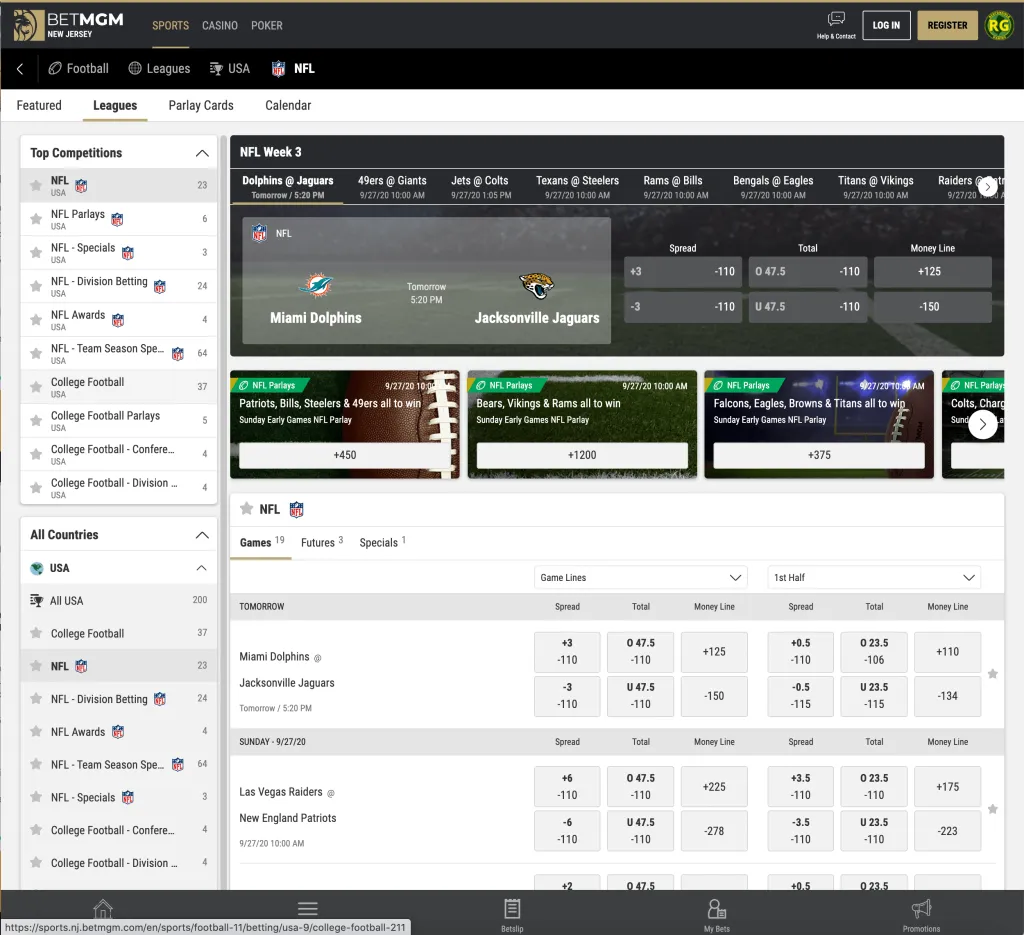Select +1200 Bears Vikings Rams parlay
Screen dimensions: 1024x935
(x=582, y=455)
